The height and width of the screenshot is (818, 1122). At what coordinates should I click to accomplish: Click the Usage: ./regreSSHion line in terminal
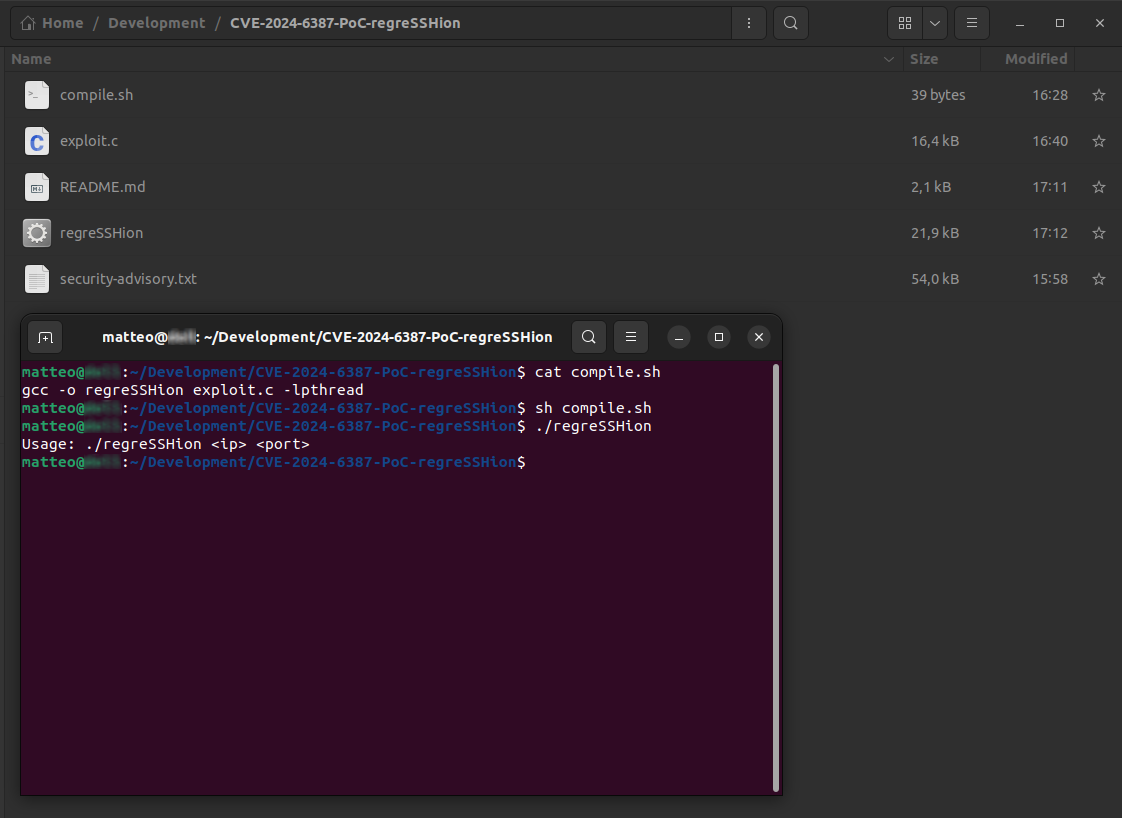(165, 444)
